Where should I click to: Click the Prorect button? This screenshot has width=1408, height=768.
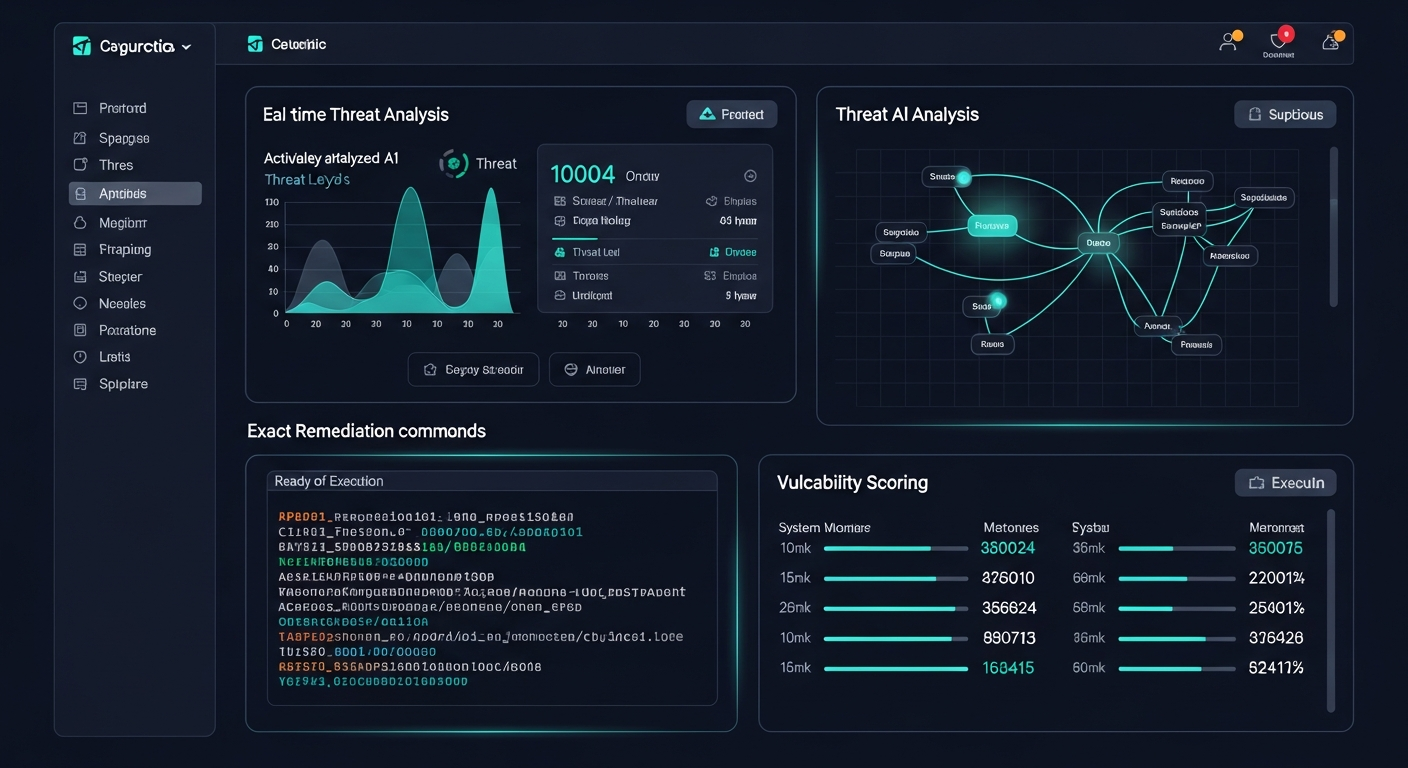[x=732, y=114]
